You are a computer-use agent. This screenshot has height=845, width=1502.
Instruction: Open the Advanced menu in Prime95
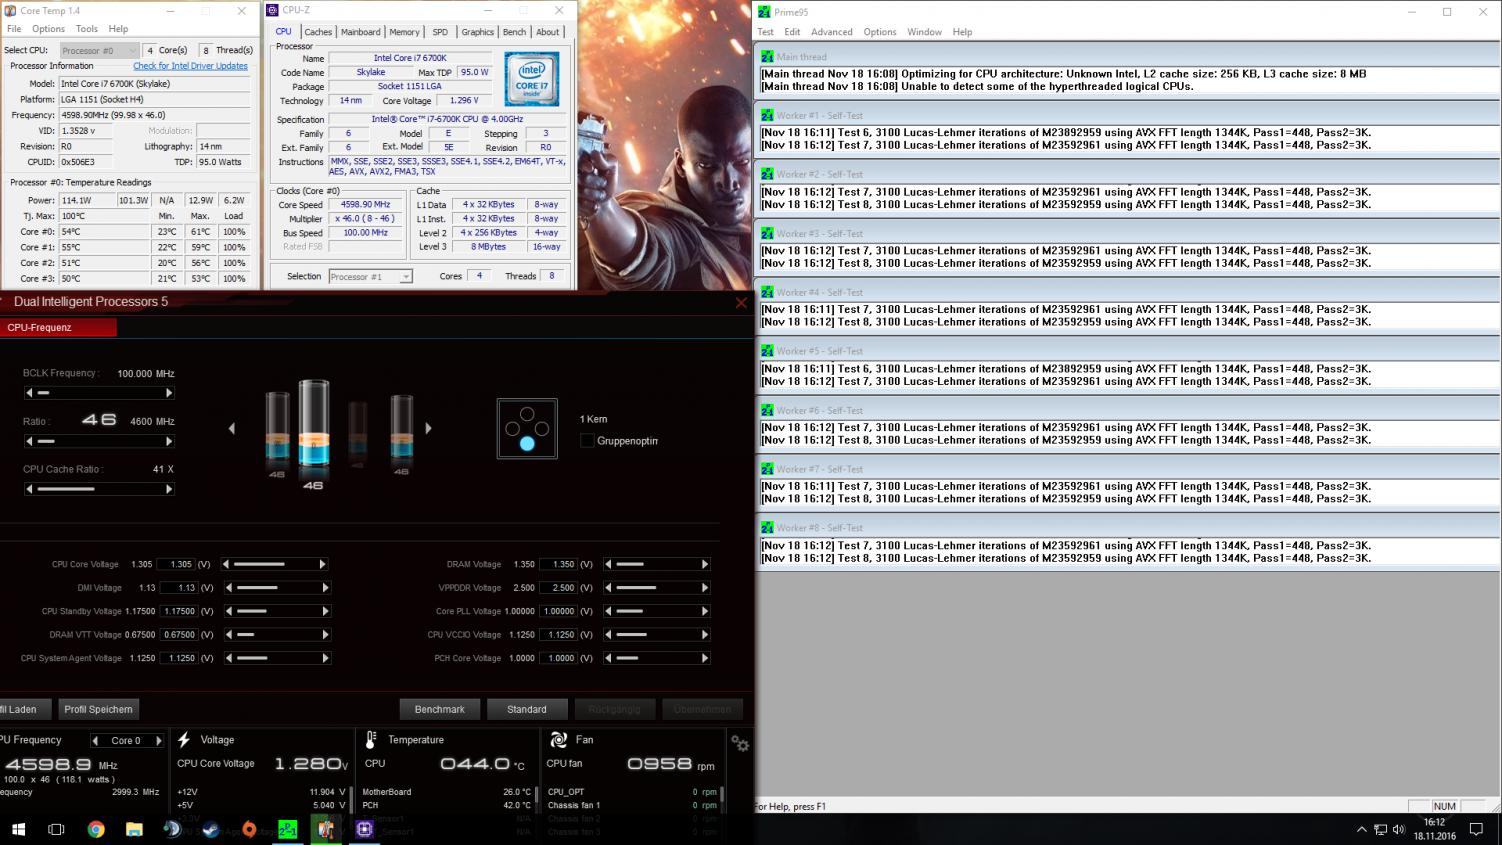pyautogui.click(x=832, y=32)
